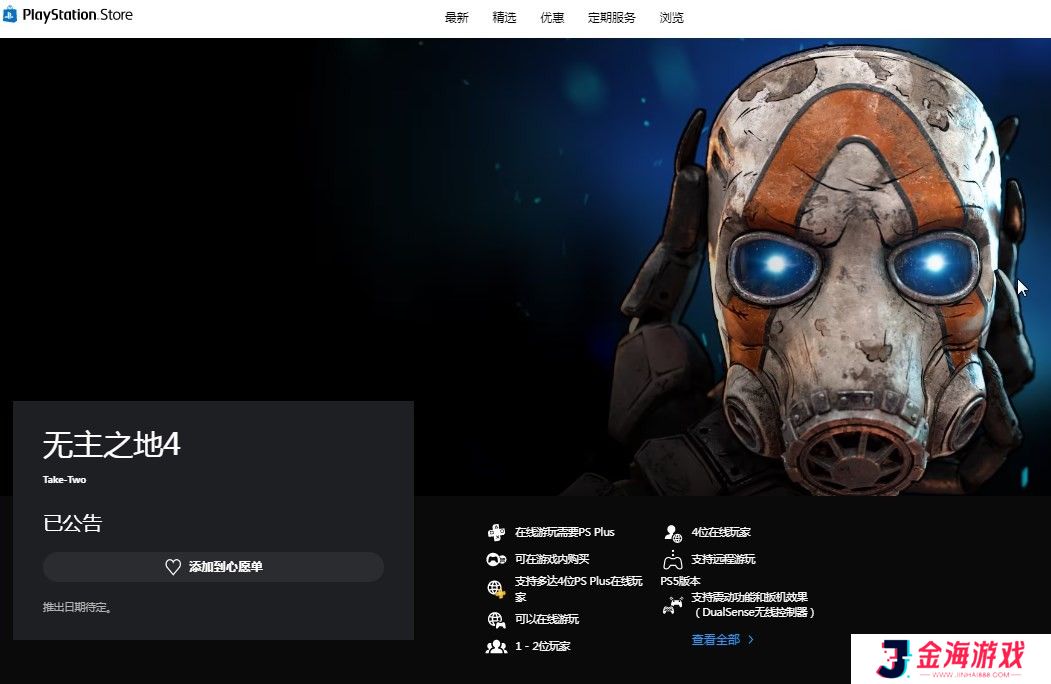Click the 可以在线游玩 text
Screen dimensions: 1051x684
(x=547, y=619)
